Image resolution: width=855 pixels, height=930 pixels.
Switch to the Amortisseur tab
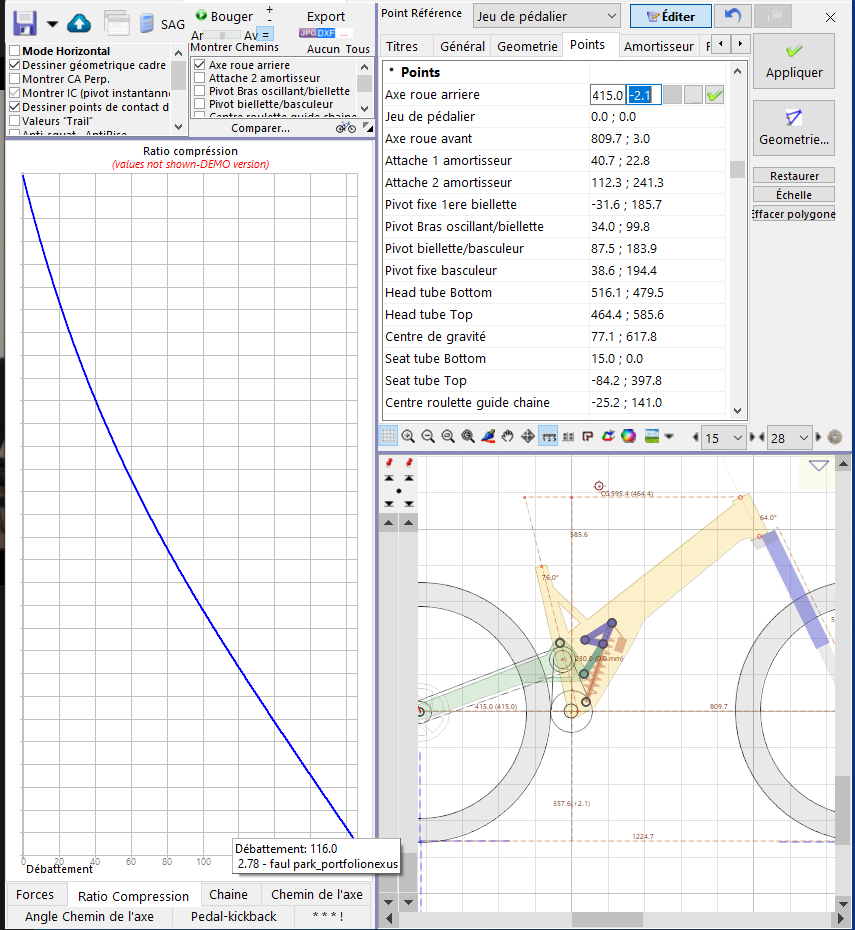click(x=657, y=46)
